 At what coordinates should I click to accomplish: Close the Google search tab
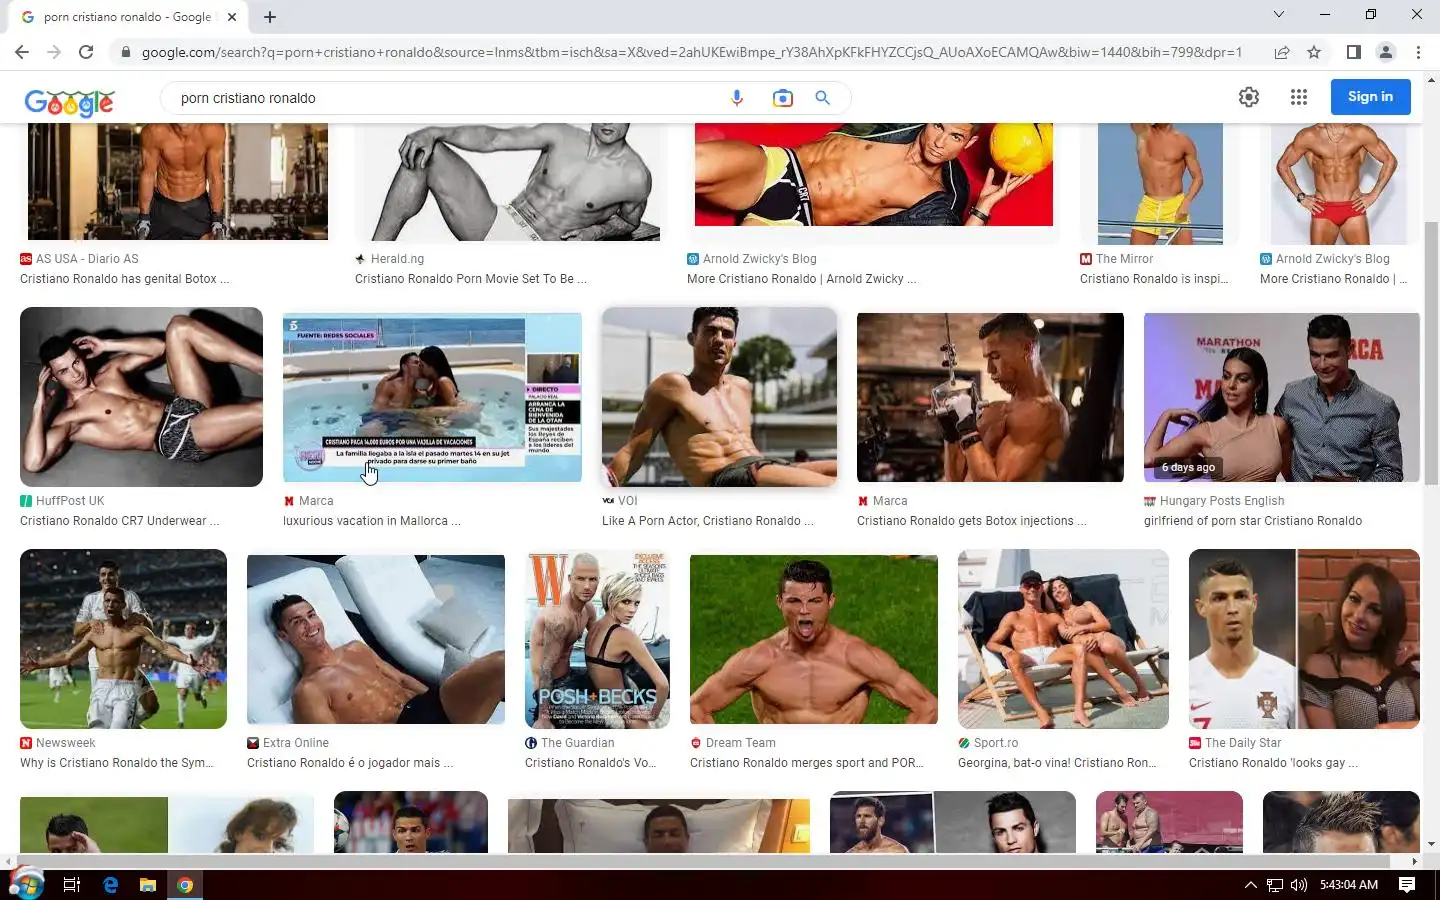tap(232, 17)
